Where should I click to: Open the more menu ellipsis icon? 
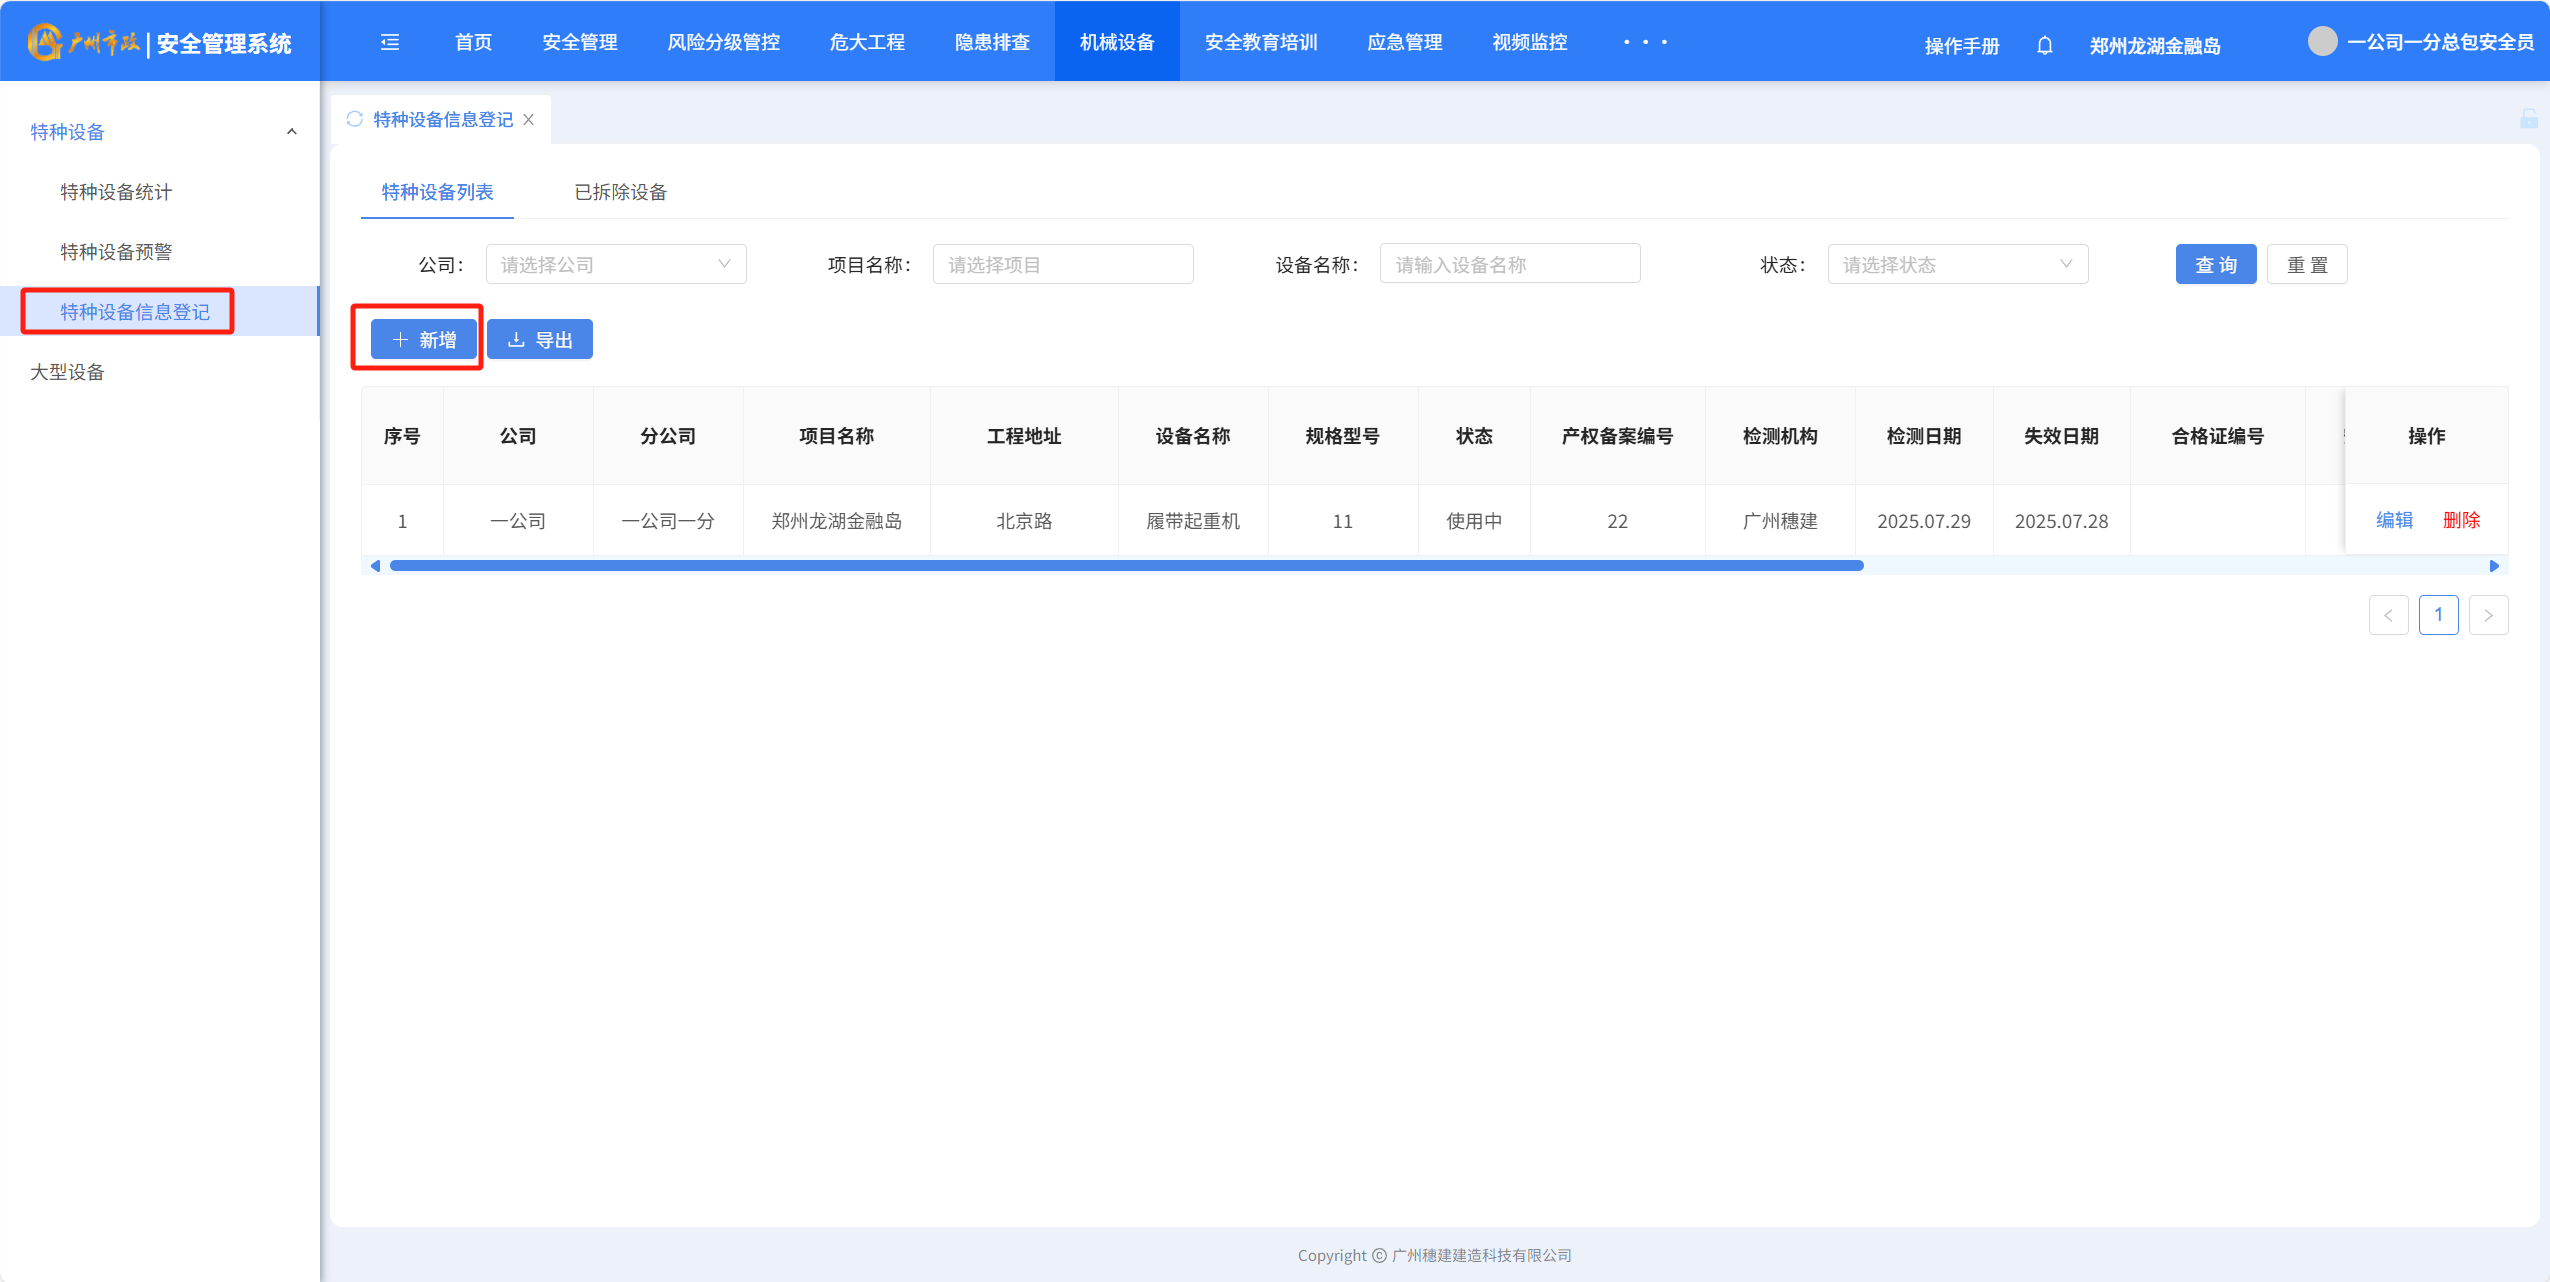click(x=1645, y=42)
